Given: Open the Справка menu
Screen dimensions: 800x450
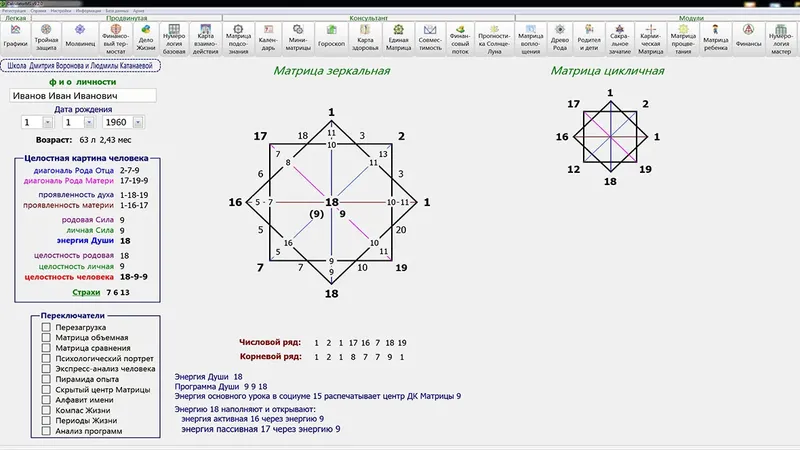Looking at the screenshot, I should coord(38,11).
